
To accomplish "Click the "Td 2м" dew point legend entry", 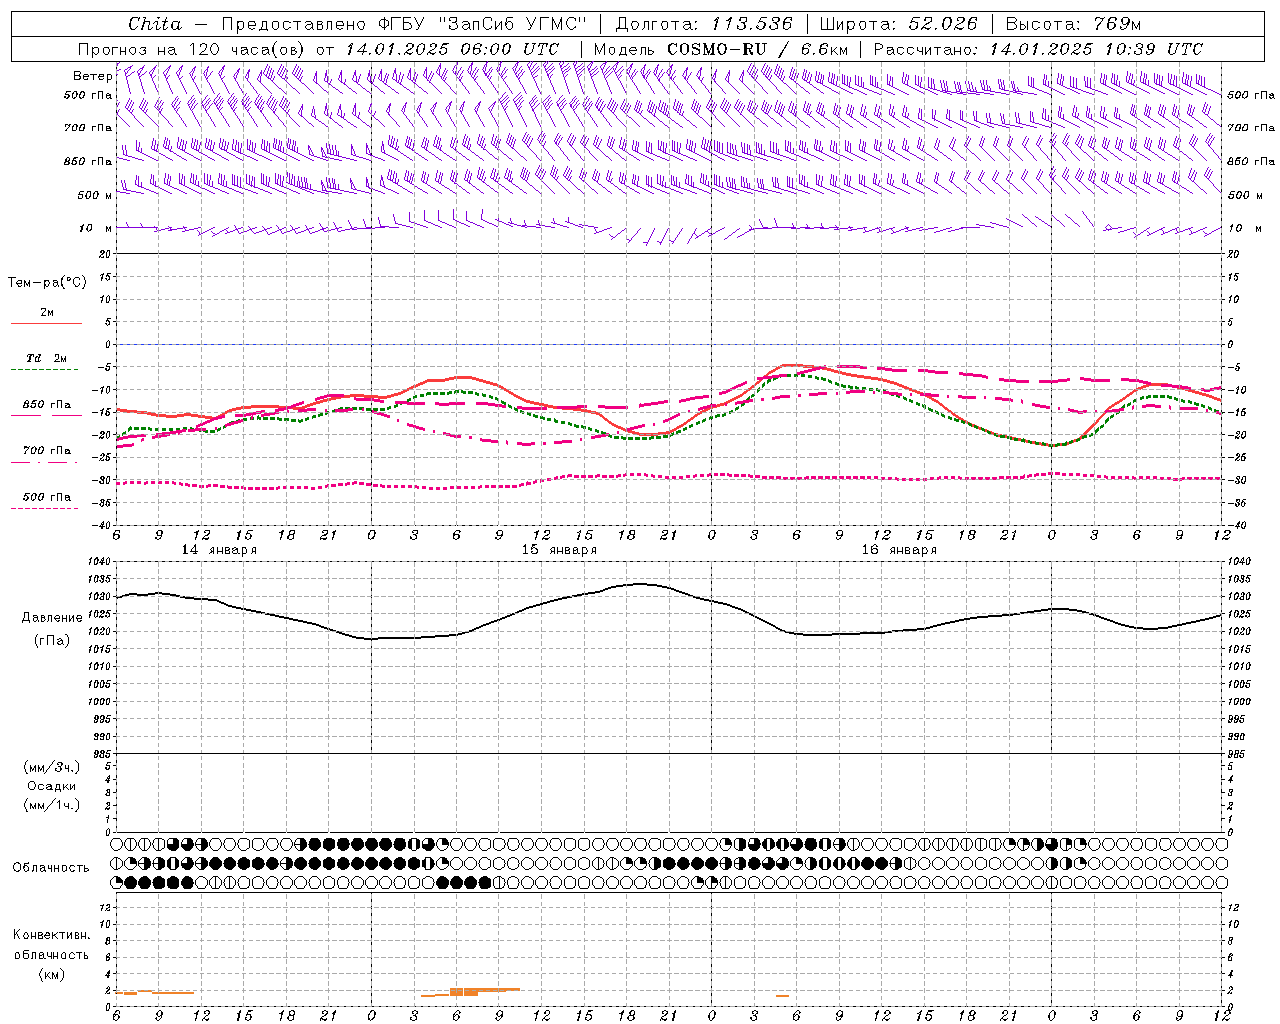I will pos(46,358).
